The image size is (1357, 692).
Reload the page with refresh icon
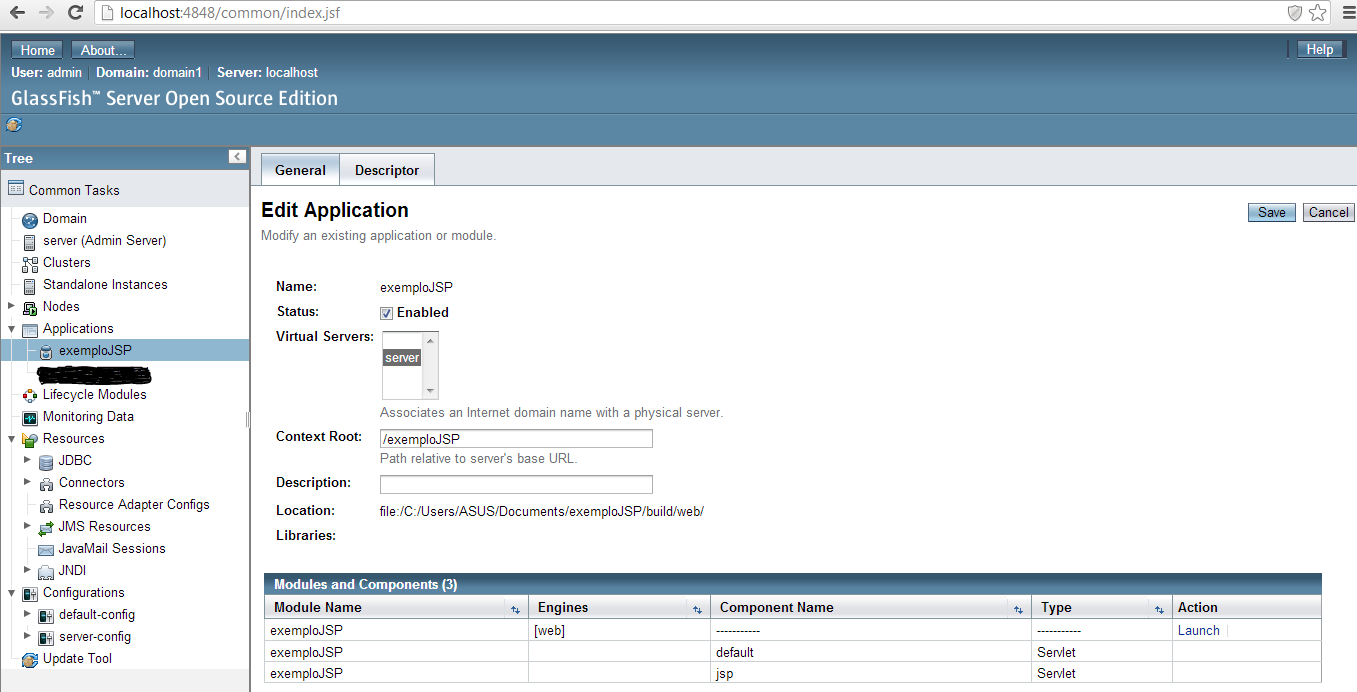pos(75,13)
